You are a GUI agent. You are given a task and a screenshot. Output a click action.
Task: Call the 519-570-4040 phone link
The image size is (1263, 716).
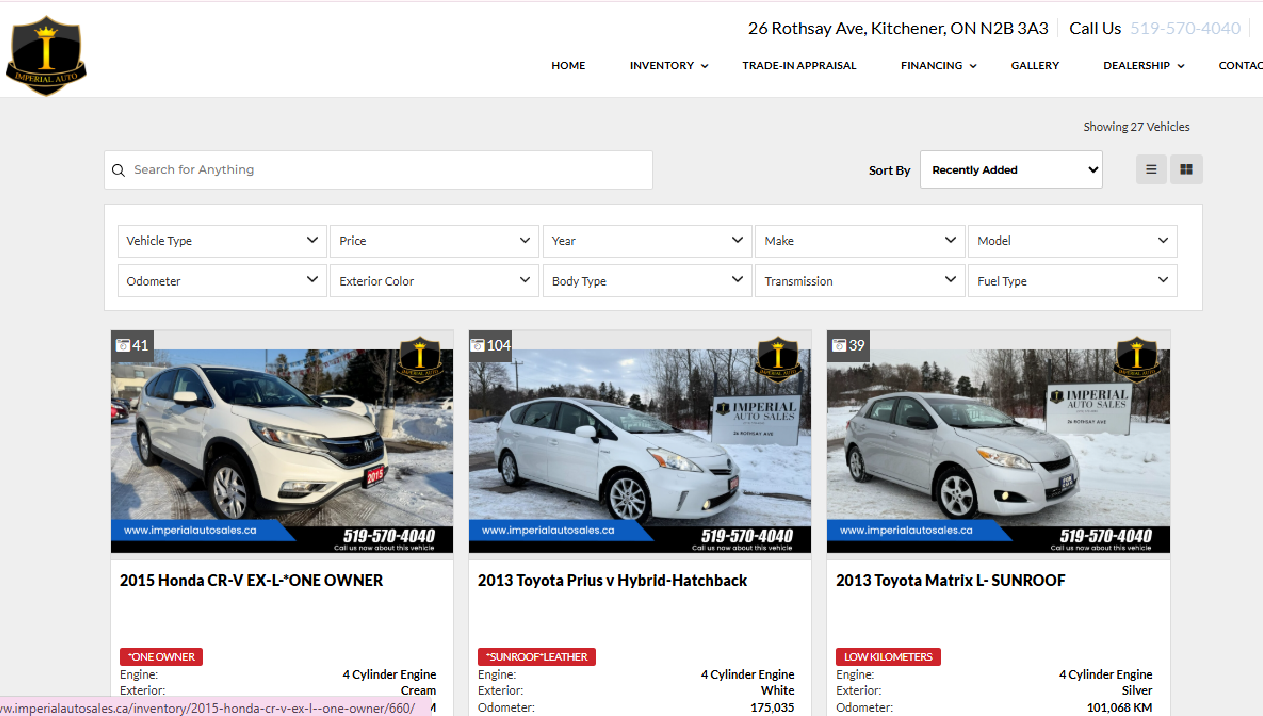point(1185,28)
